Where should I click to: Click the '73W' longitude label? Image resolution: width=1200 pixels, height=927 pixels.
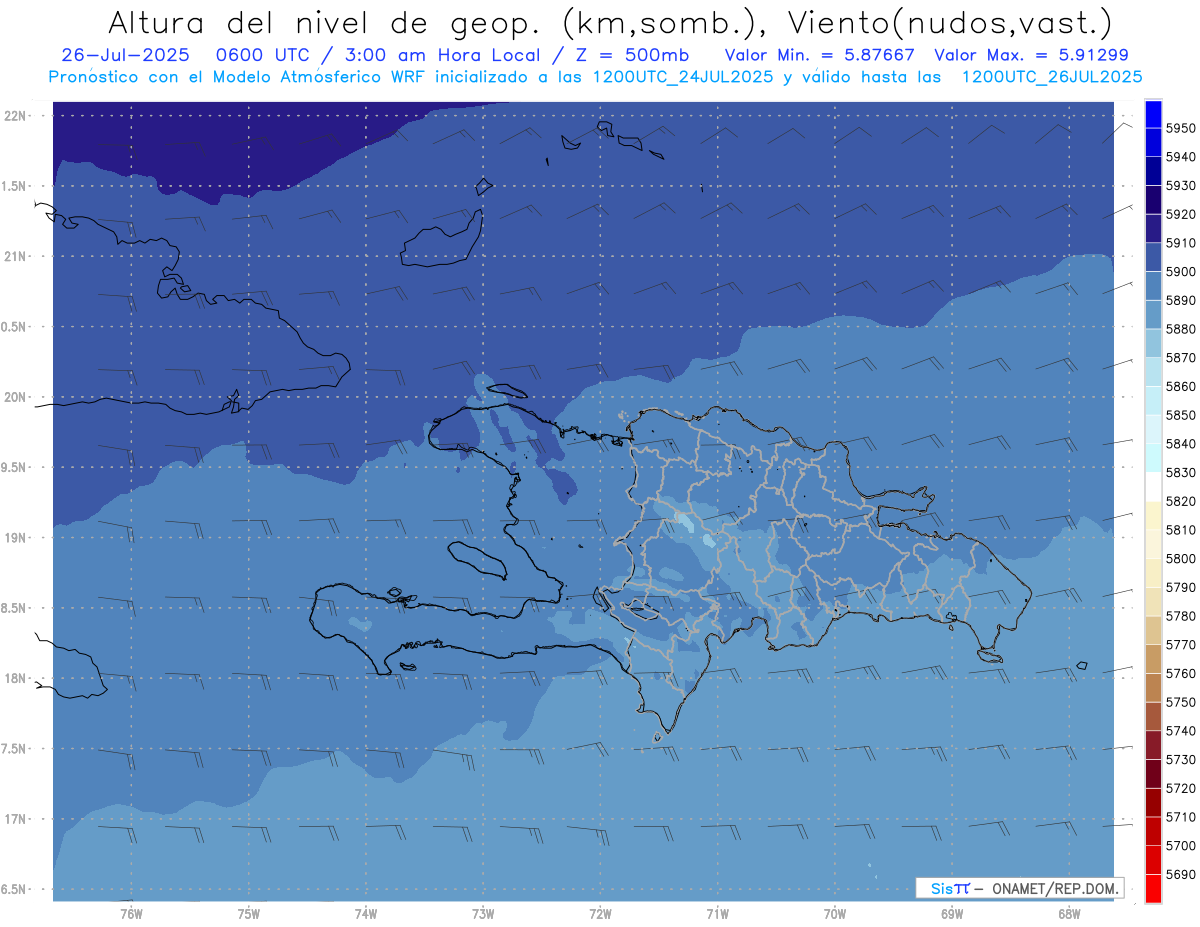click(483, 914)
